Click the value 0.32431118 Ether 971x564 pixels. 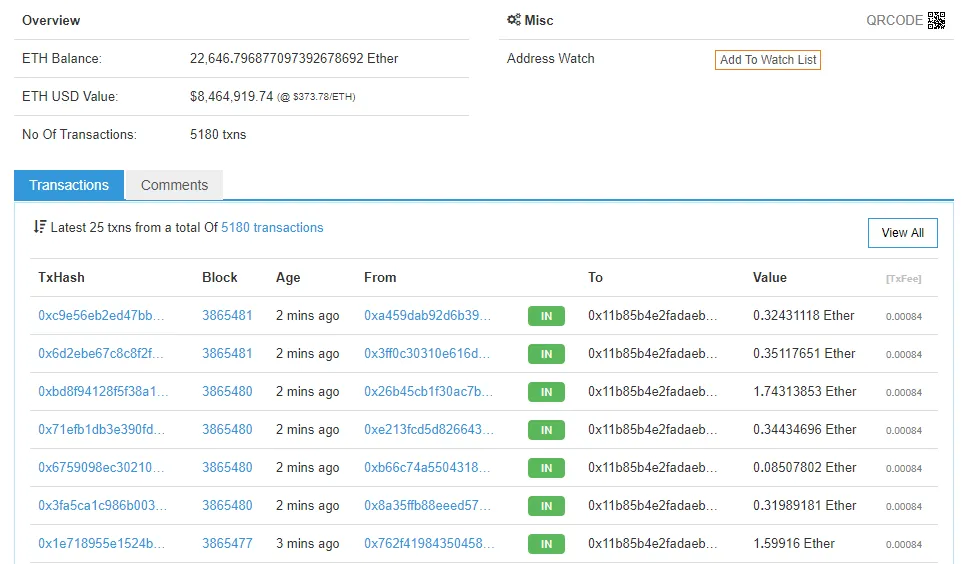coord(803,315)
